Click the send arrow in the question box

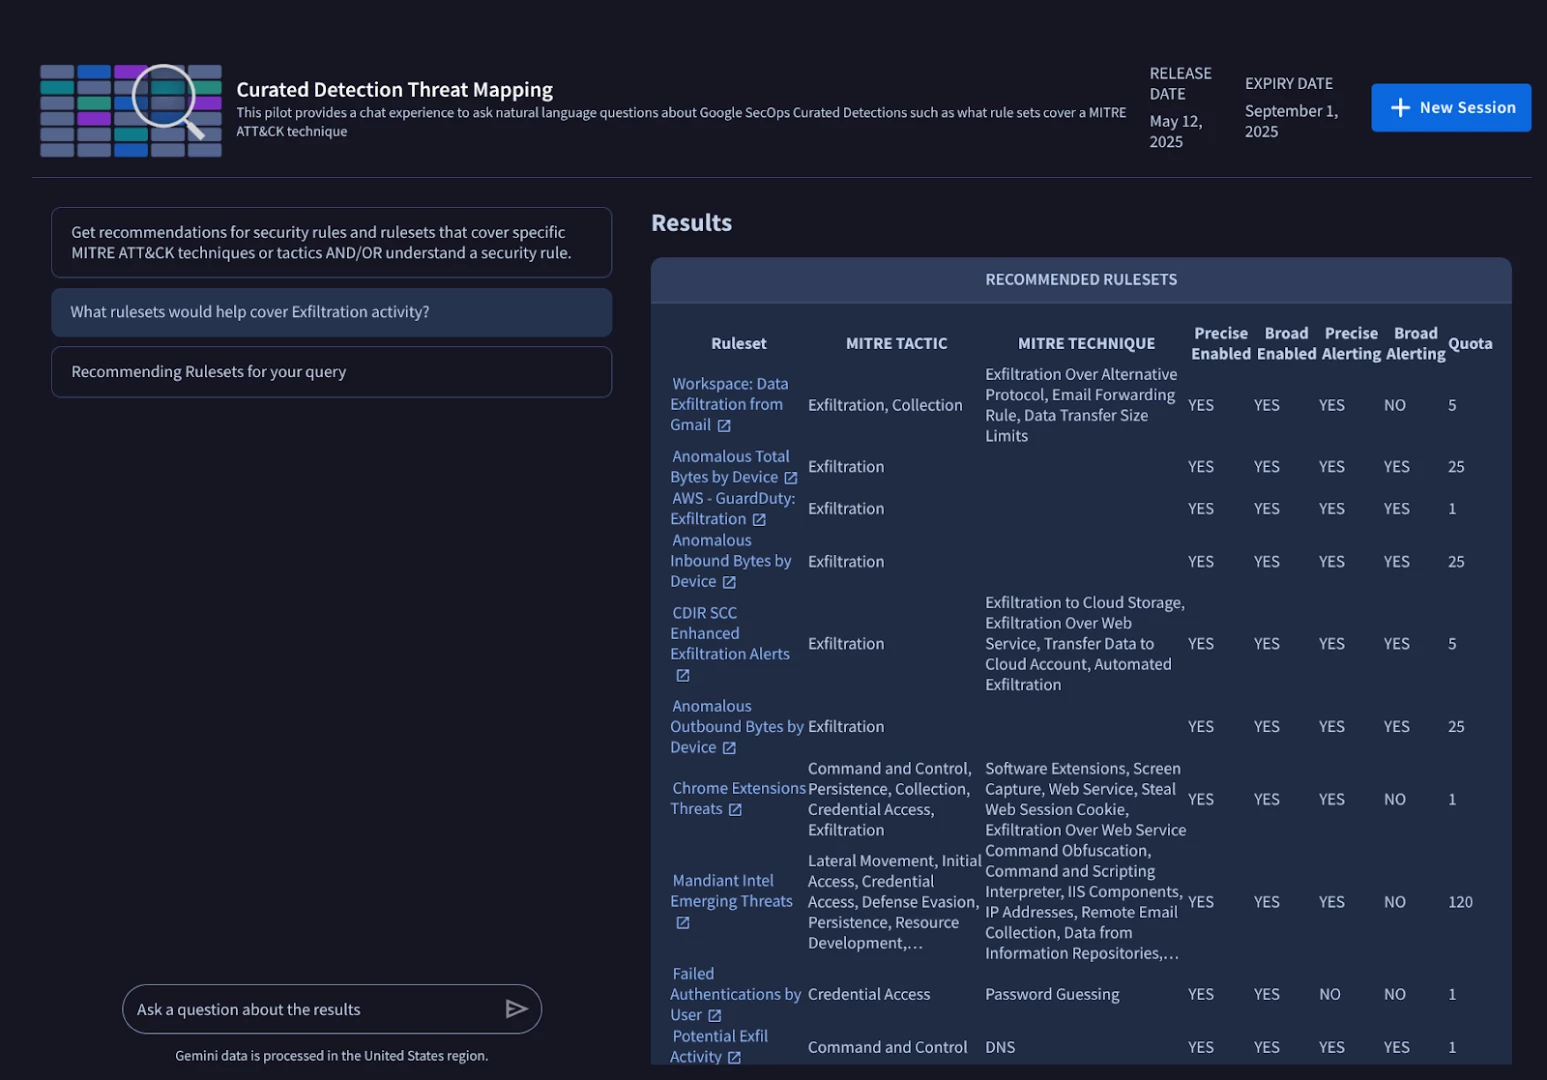pyautogui.click(x=516, y=1009)
